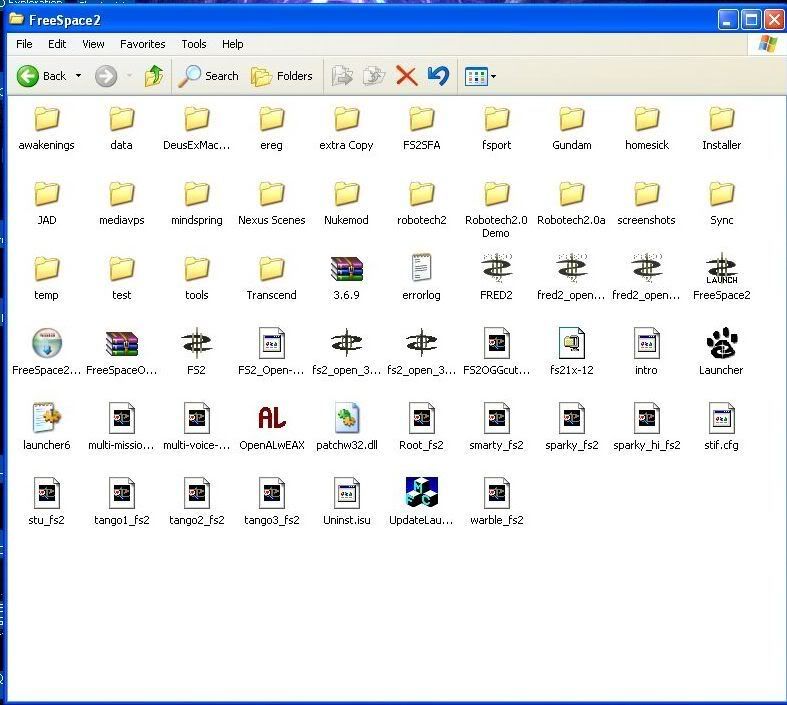Go up one folder level
The width and height of the screenshot is (787, 705).
pyautogui.click(x=154, y=76)
